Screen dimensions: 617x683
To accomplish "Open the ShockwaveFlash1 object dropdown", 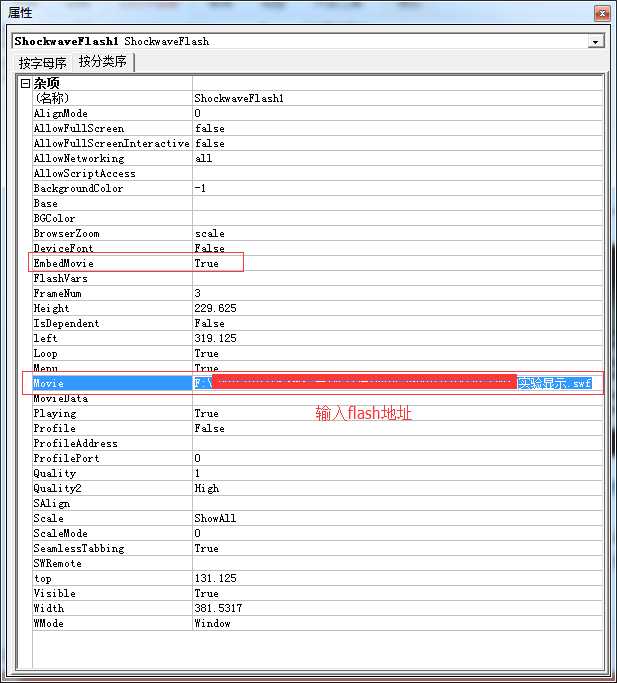I will click(x=595, y=41).
